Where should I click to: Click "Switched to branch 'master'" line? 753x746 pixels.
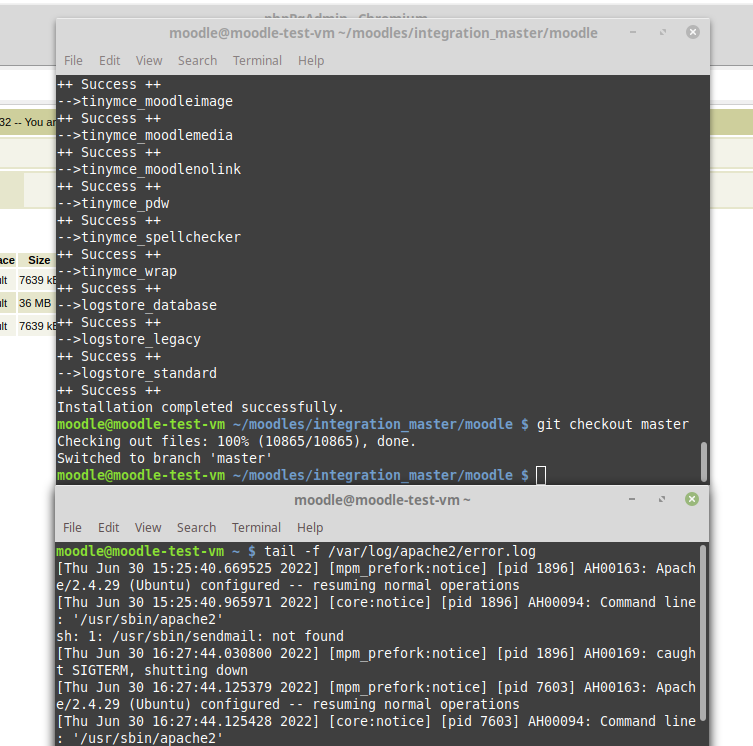(x=164, y=458)
